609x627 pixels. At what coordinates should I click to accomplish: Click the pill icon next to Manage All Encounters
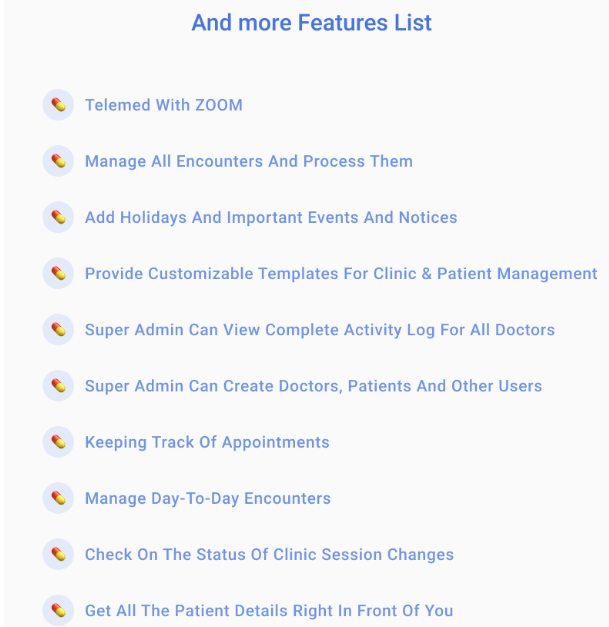point(58,161)
